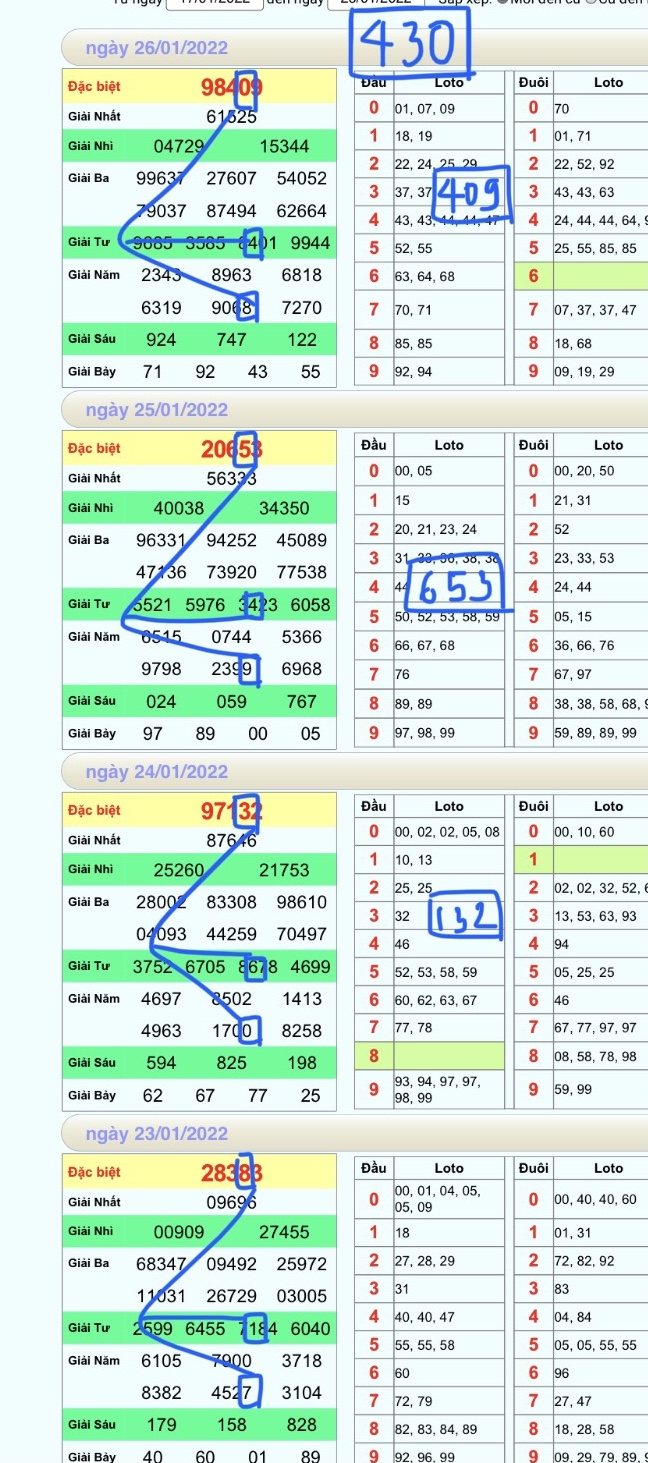The image size is (648, 1463).
Task: Click the Giải Ba number 87494
Action: 231,211
